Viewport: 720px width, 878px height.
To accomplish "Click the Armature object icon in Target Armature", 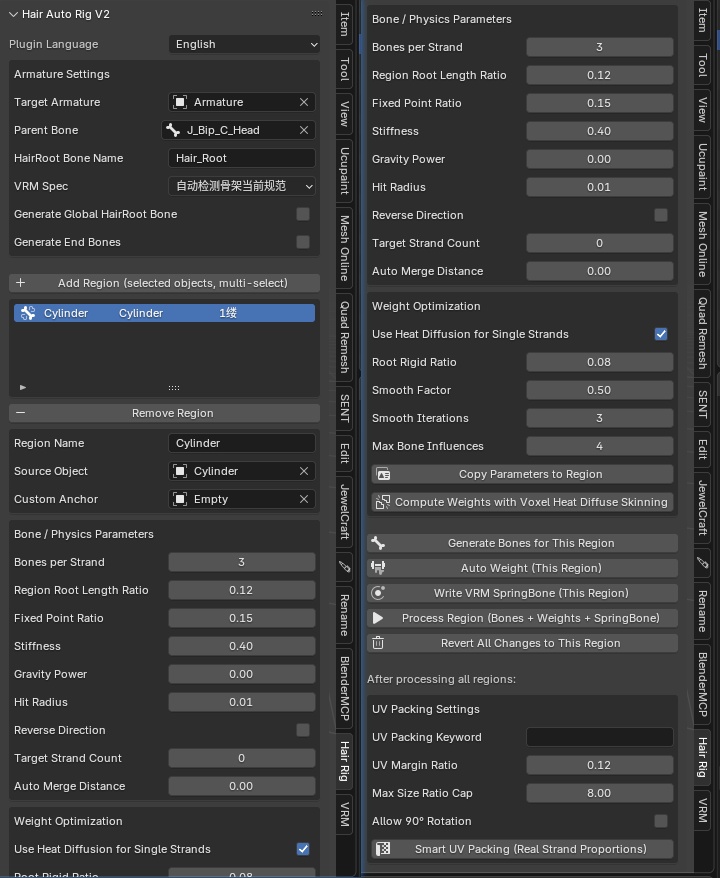I will click(180, 102).
